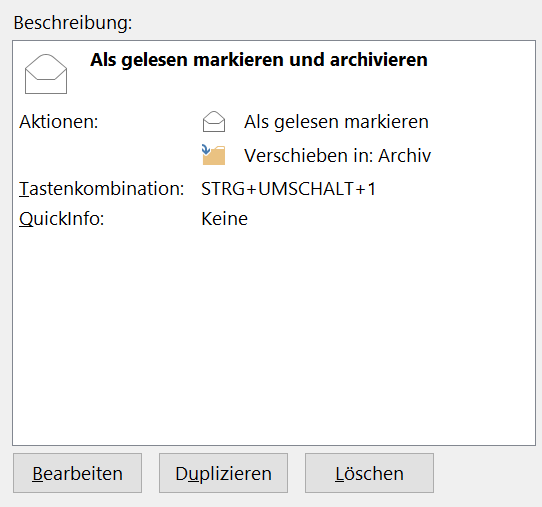Select the heading 'Als gelesen markieren und archivieren'
The image size is (542, 507).
(x=259, y=60)
